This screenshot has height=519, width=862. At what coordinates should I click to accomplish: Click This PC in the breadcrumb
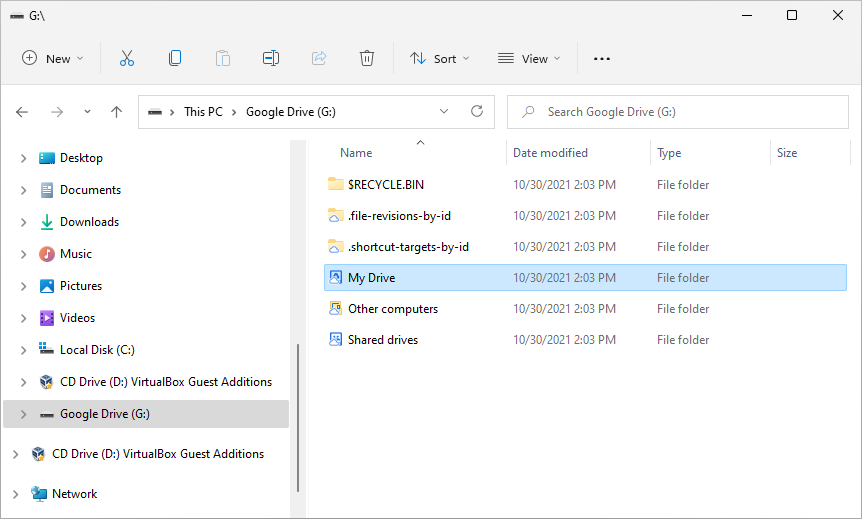[x=203, y=112]
